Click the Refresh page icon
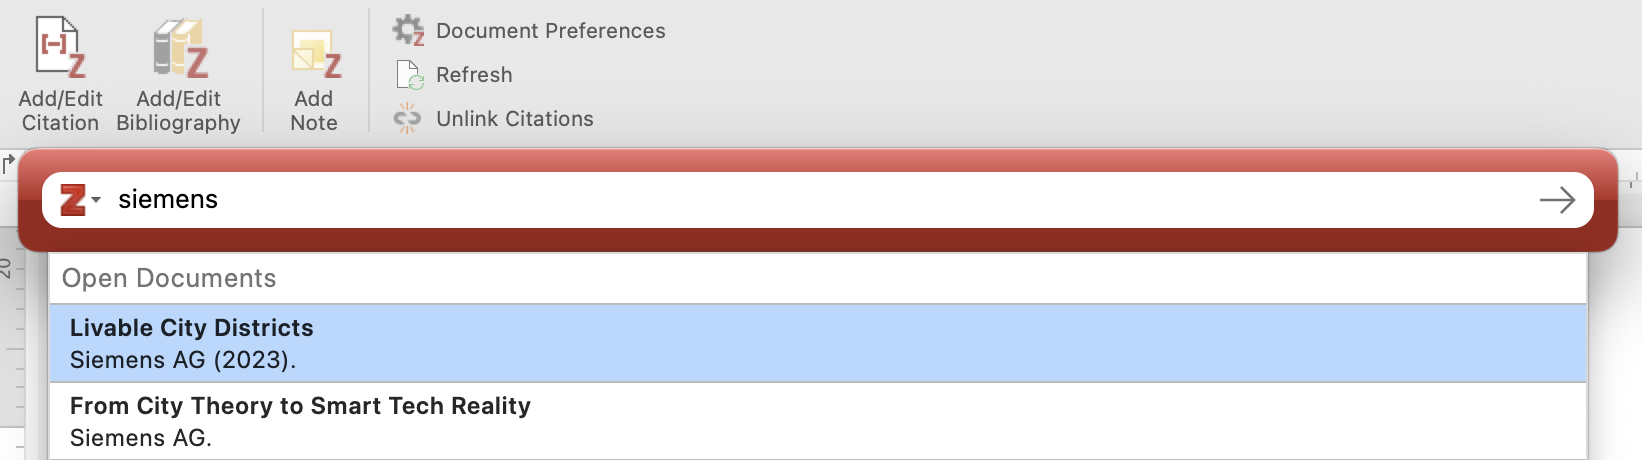Screen dimensions: 1642x460 410,75
